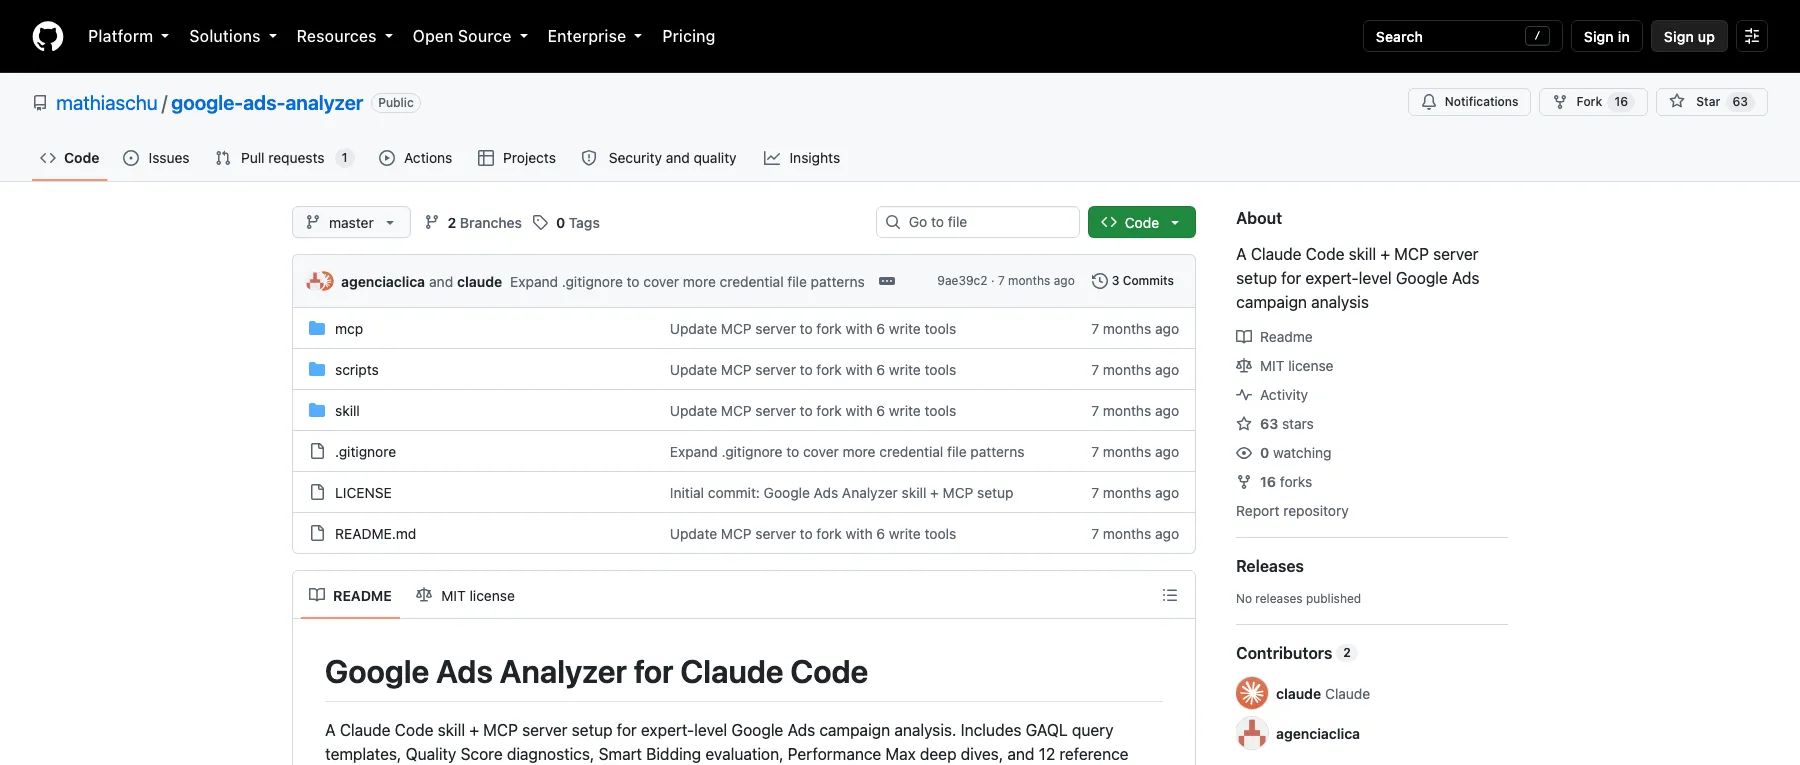Click the GitHub logo icon
Screen dimensions: 1800x765
(48, 36)
